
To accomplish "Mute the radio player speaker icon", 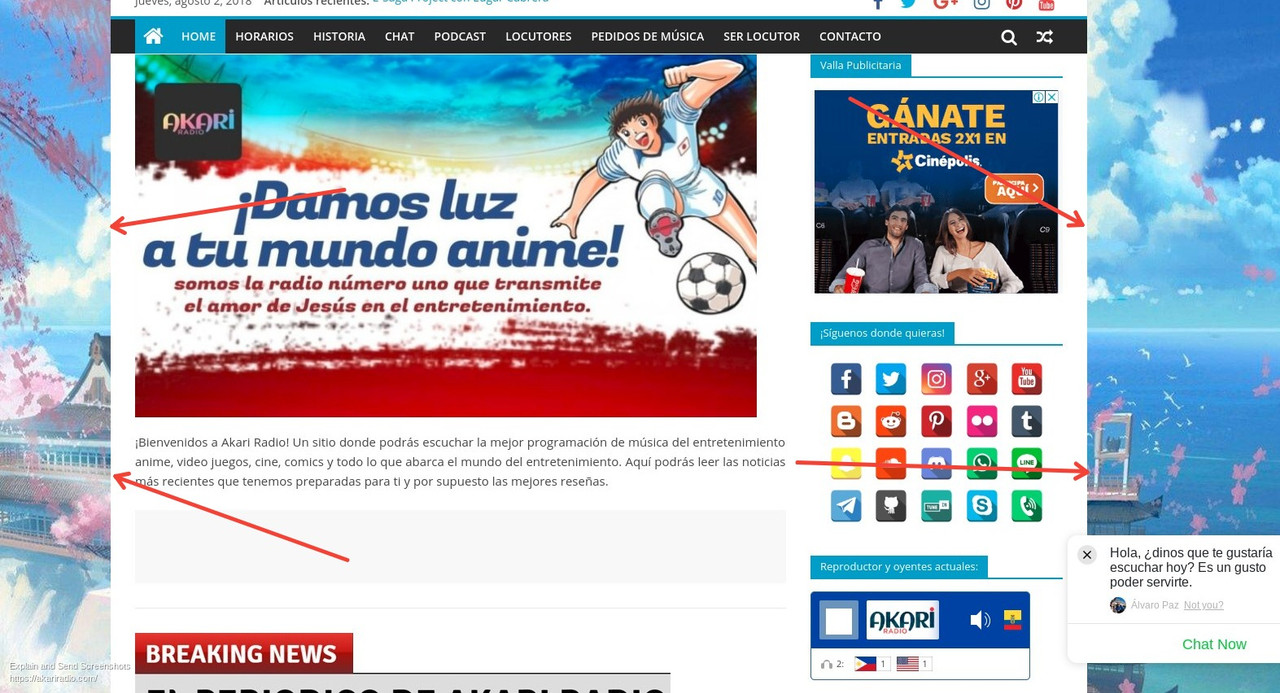I will [x=980, y=620].
